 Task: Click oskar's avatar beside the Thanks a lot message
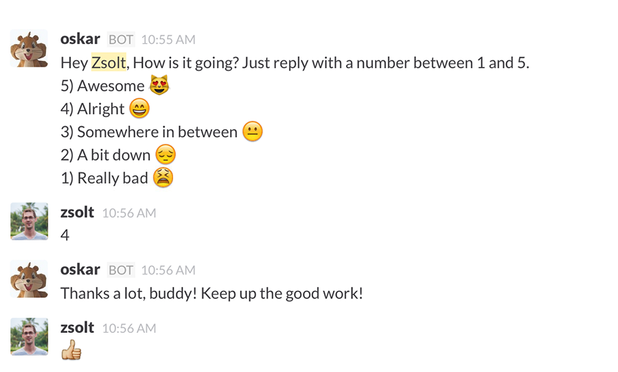[29, 279]
